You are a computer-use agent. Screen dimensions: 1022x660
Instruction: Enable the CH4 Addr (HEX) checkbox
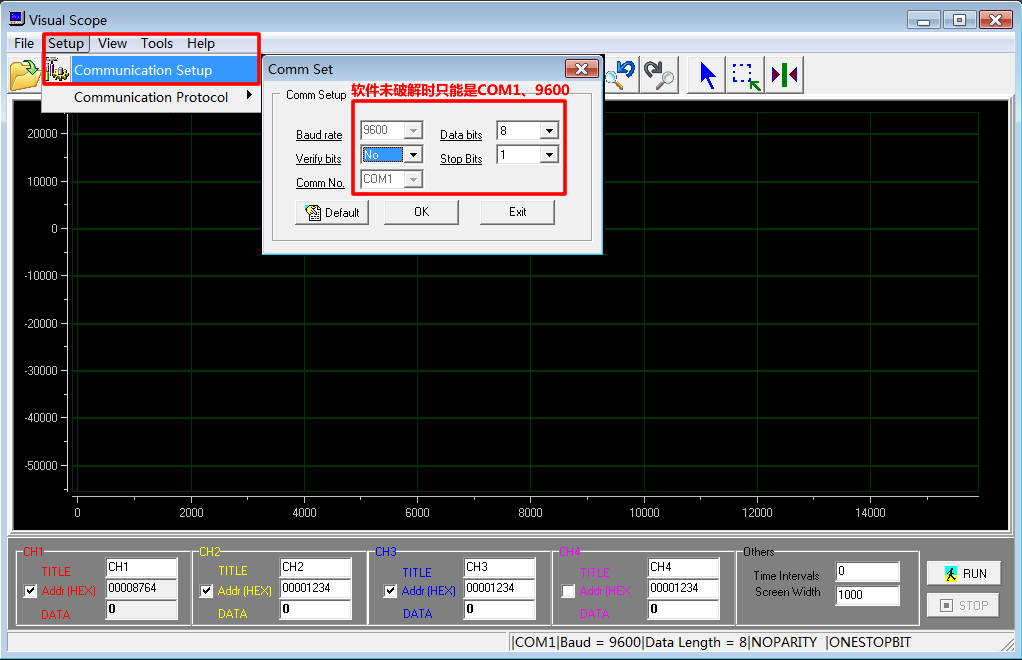569,591
